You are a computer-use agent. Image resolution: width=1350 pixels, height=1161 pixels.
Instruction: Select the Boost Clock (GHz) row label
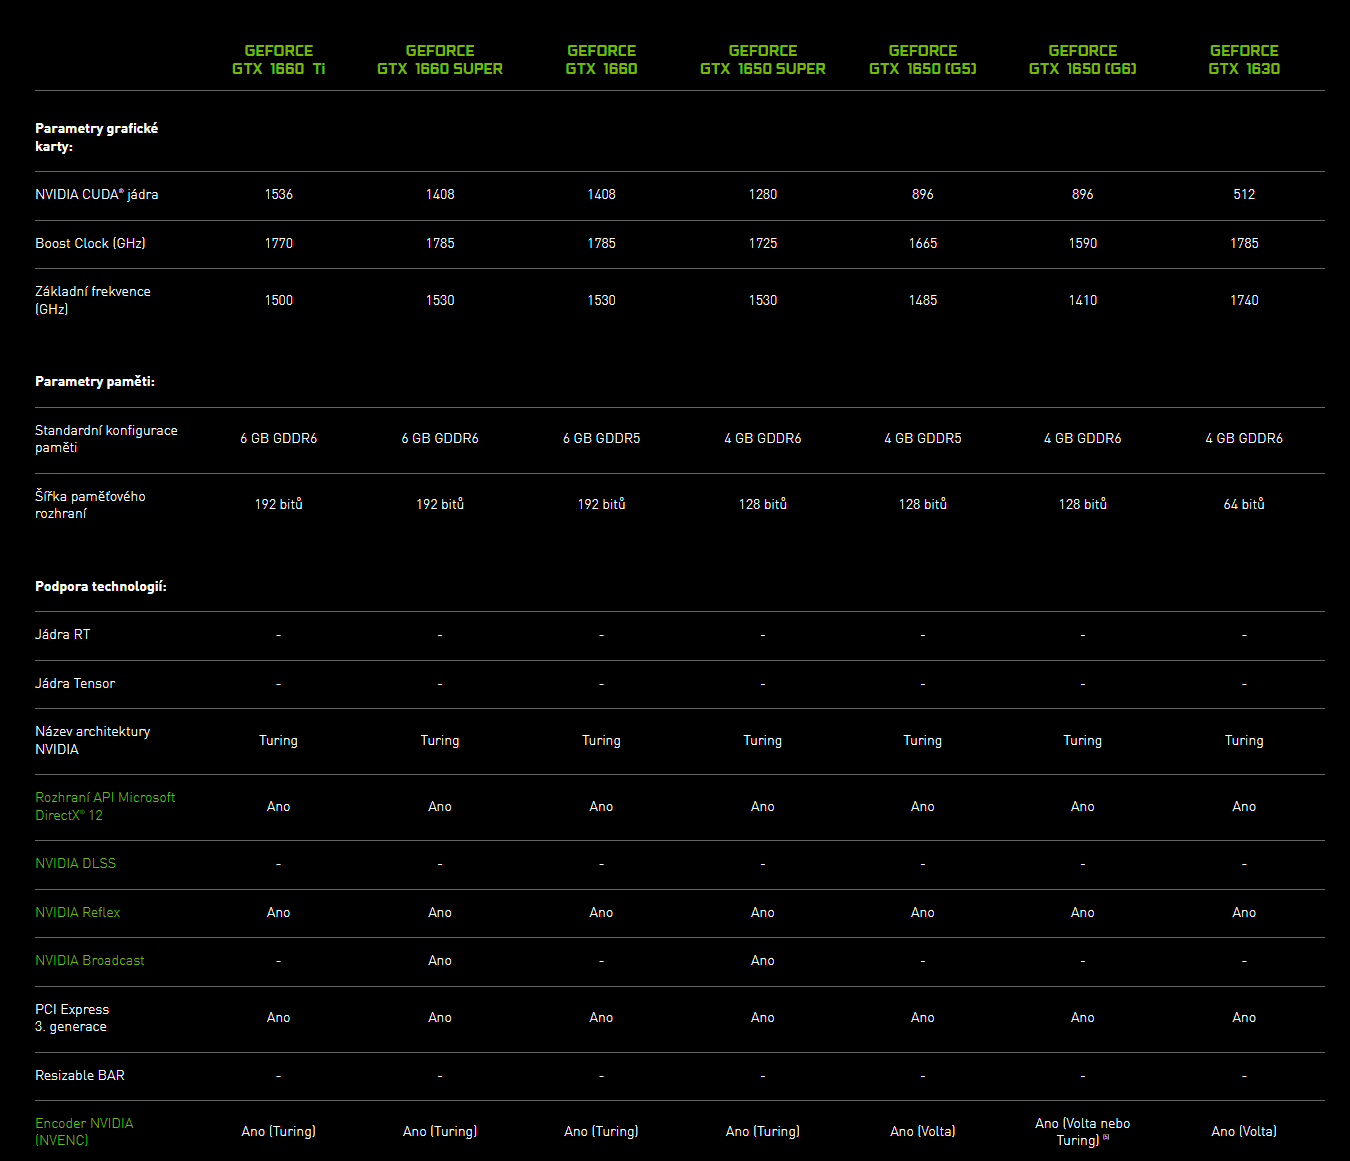(x=90, y=243)
